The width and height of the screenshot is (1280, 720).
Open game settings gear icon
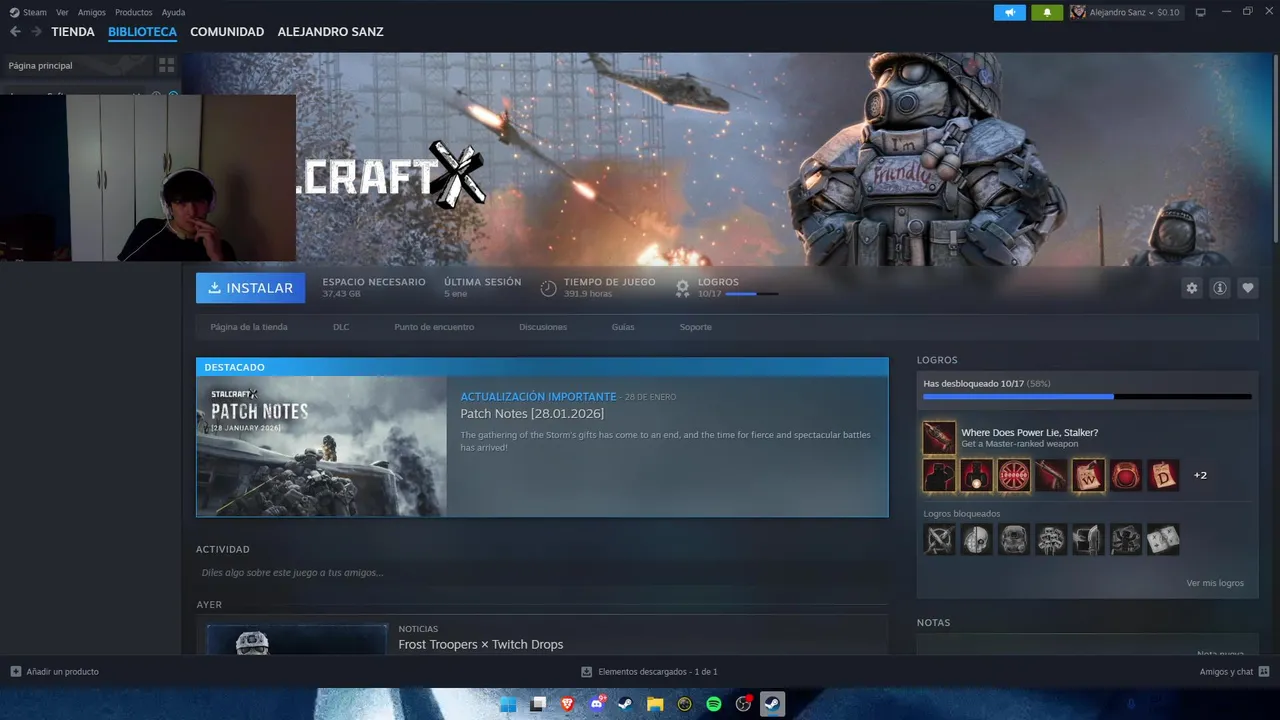tap(1192, 288)
